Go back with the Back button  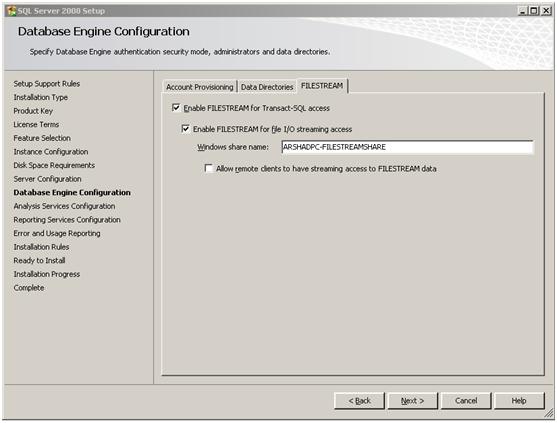tap(359, 401)
